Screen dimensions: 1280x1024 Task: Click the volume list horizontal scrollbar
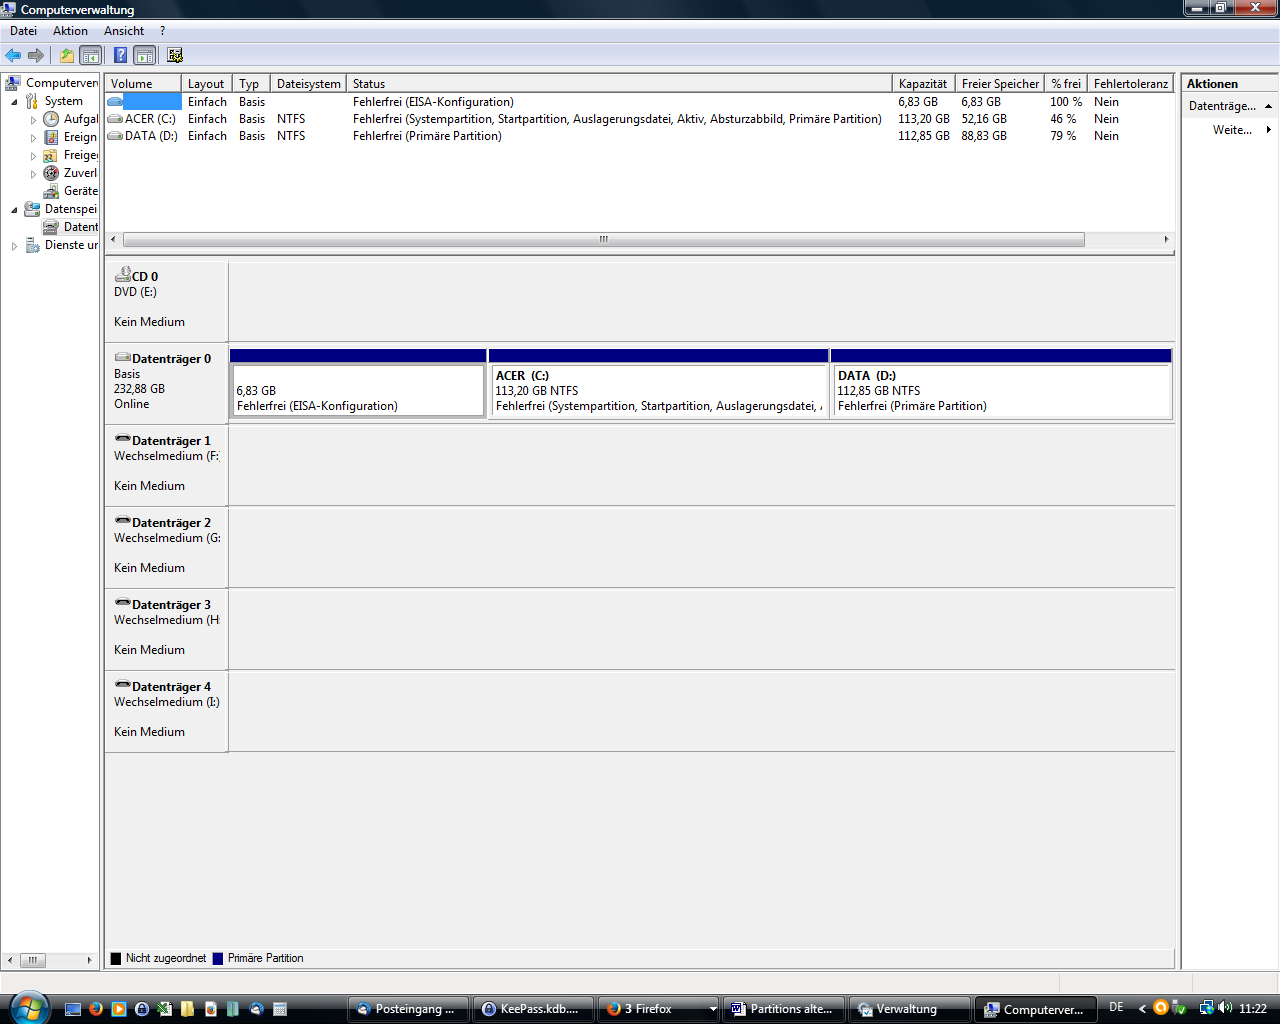click(x=603, y=240)
